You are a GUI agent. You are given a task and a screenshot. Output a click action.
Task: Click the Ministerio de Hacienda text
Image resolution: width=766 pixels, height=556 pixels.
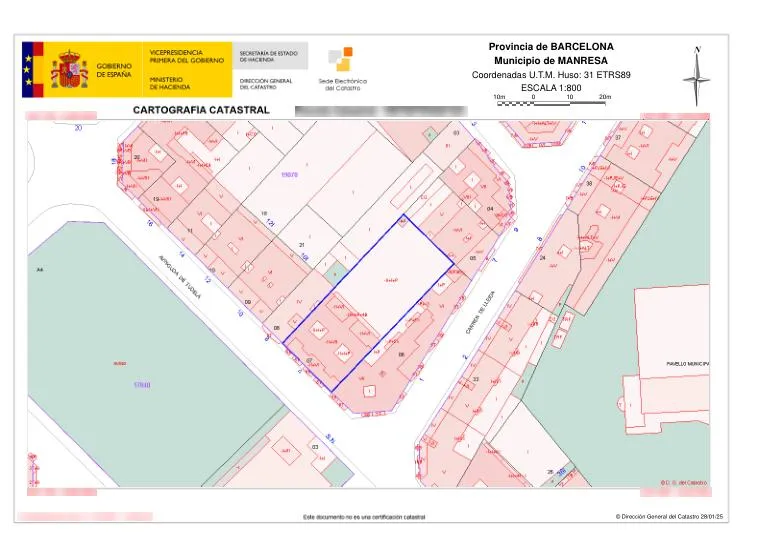(170, 83)
